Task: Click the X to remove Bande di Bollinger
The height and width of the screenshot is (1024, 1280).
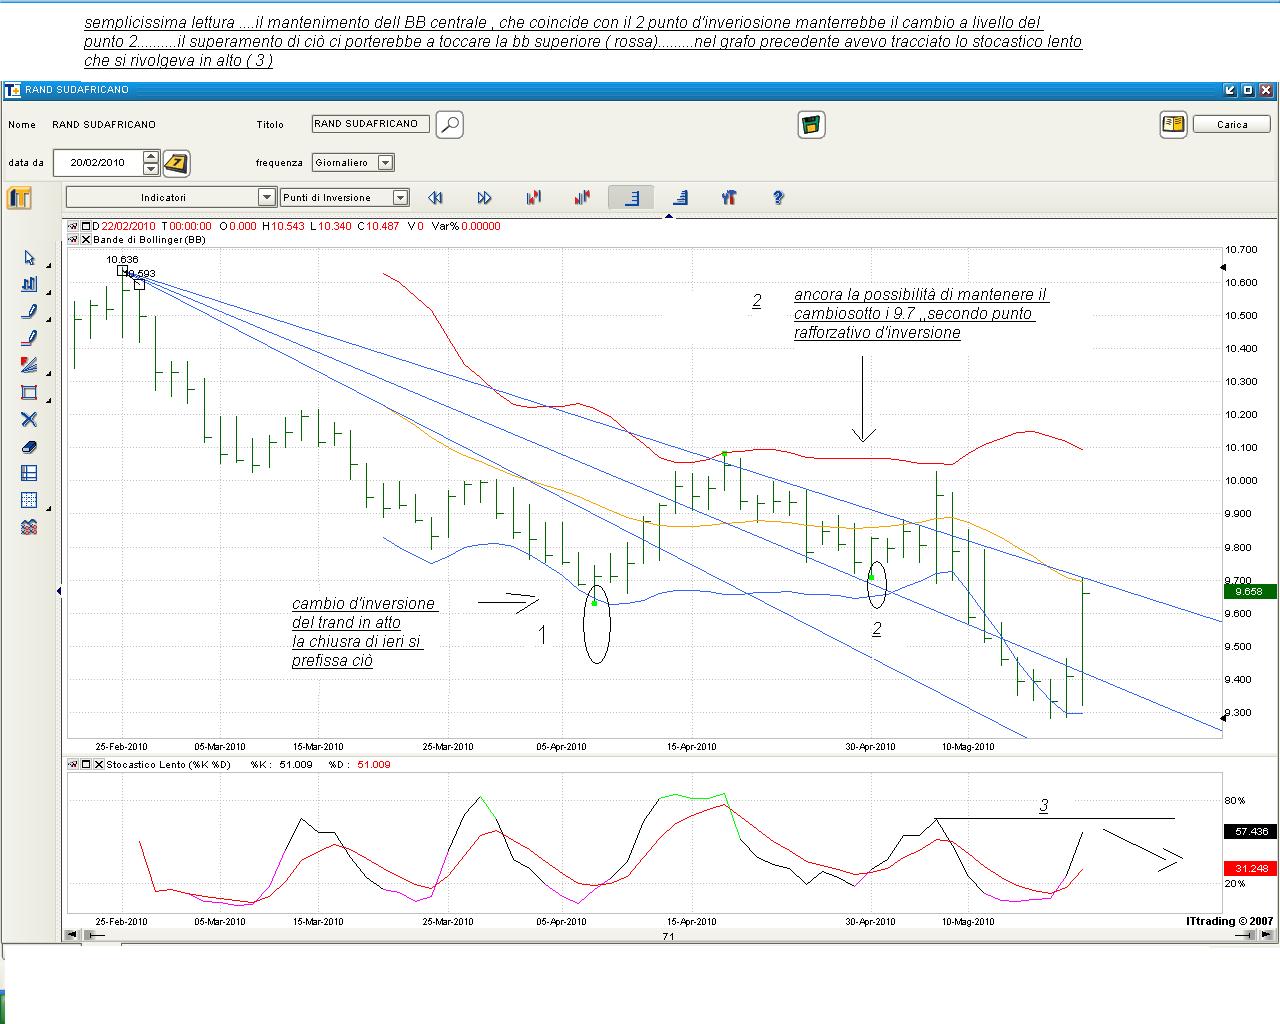Action: coord(86,240)
